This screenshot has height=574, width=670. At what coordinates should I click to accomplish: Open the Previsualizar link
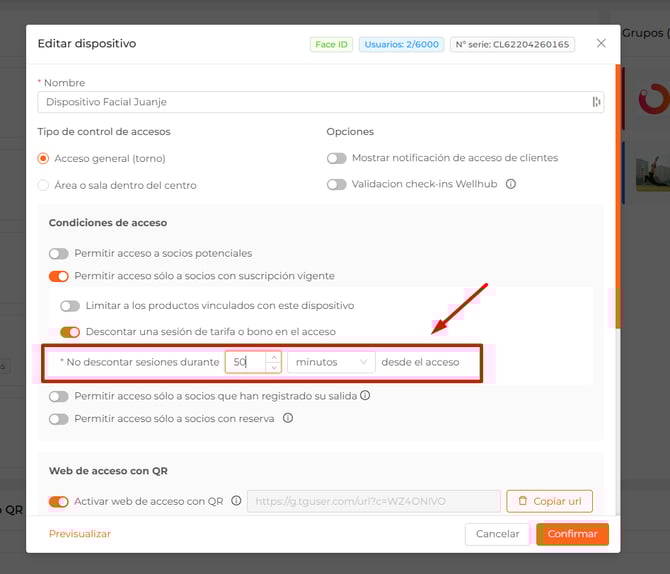click(80, 534)
